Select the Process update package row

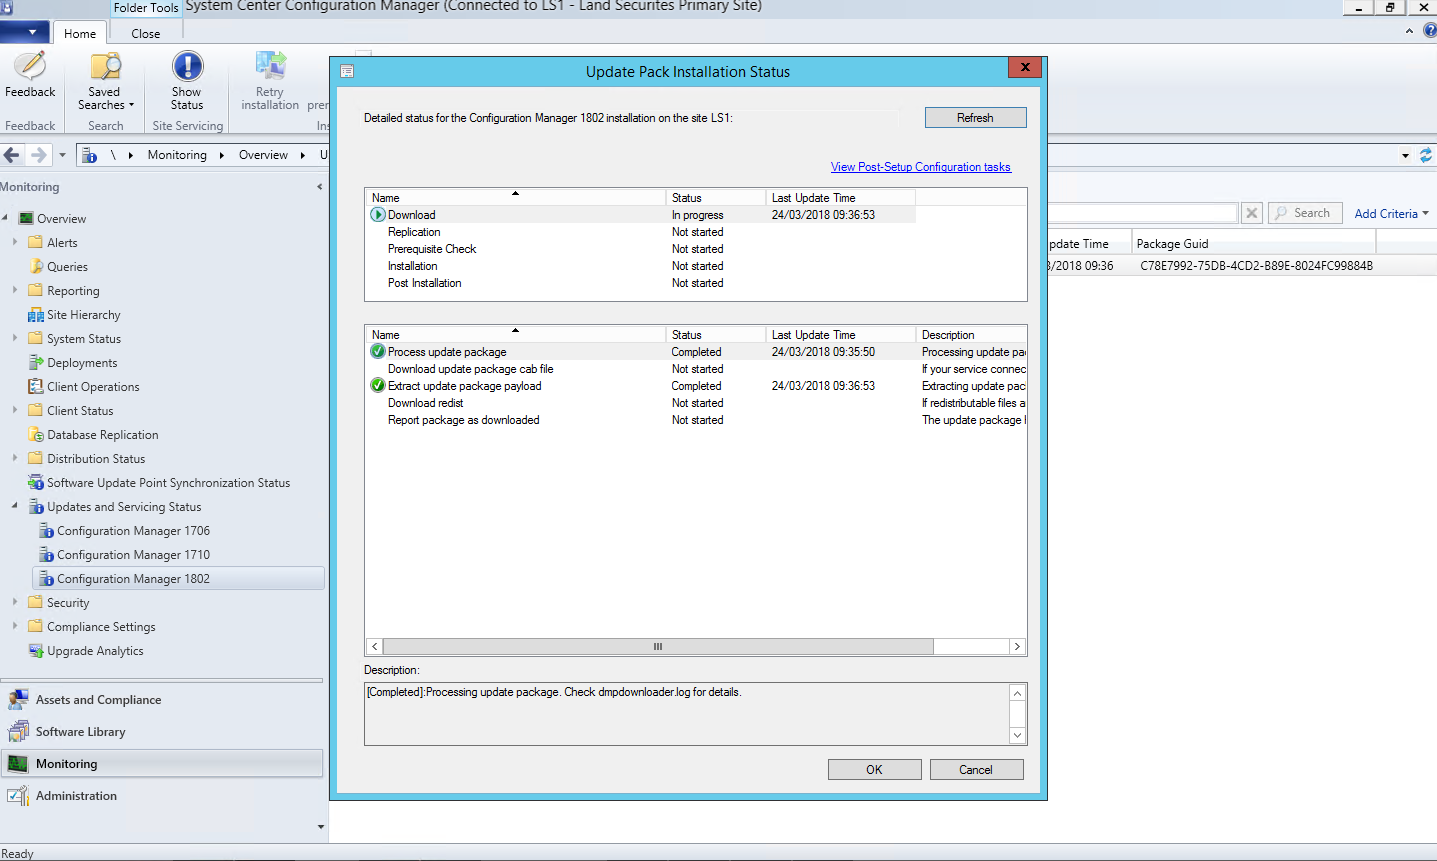click(x=696, y=352)
